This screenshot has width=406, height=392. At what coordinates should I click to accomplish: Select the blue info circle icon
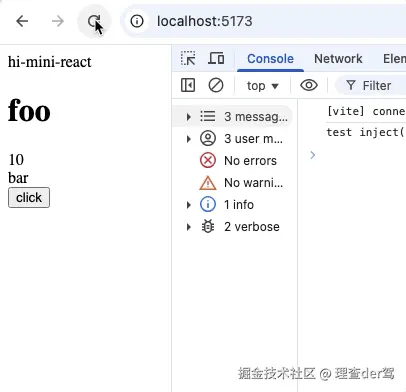click(208, 204)
